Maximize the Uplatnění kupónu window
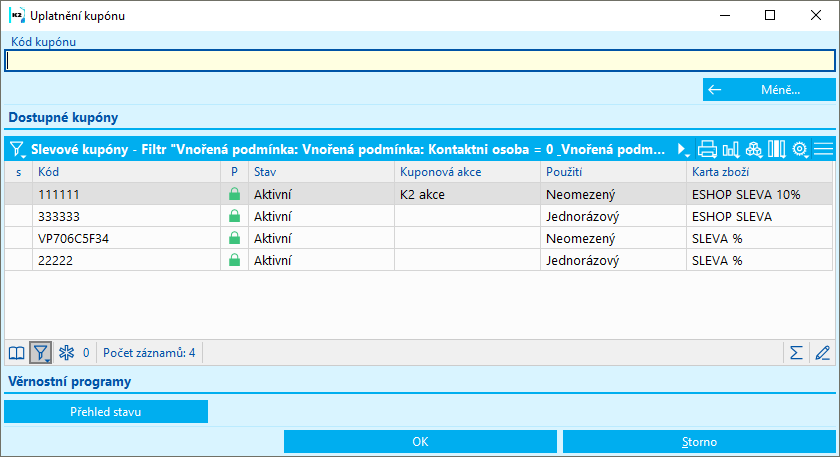 point(770,16)
